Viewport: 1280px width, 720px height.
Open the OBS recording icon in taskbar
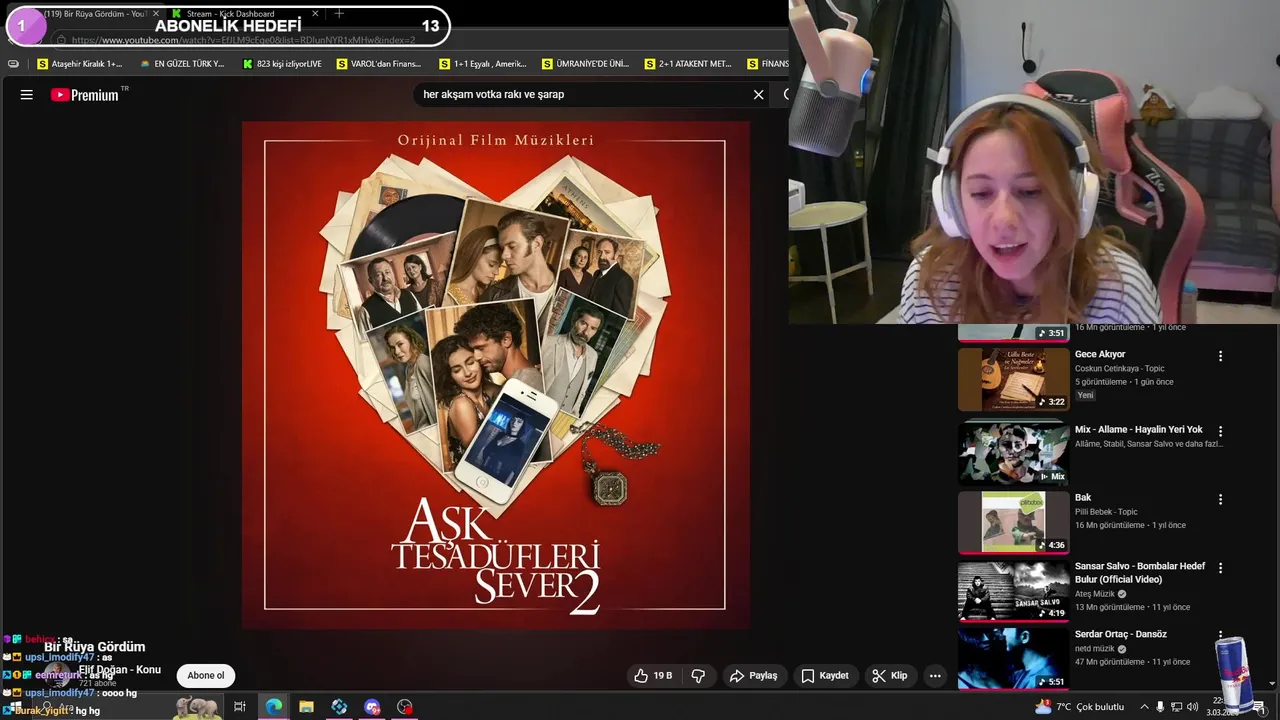405,707
